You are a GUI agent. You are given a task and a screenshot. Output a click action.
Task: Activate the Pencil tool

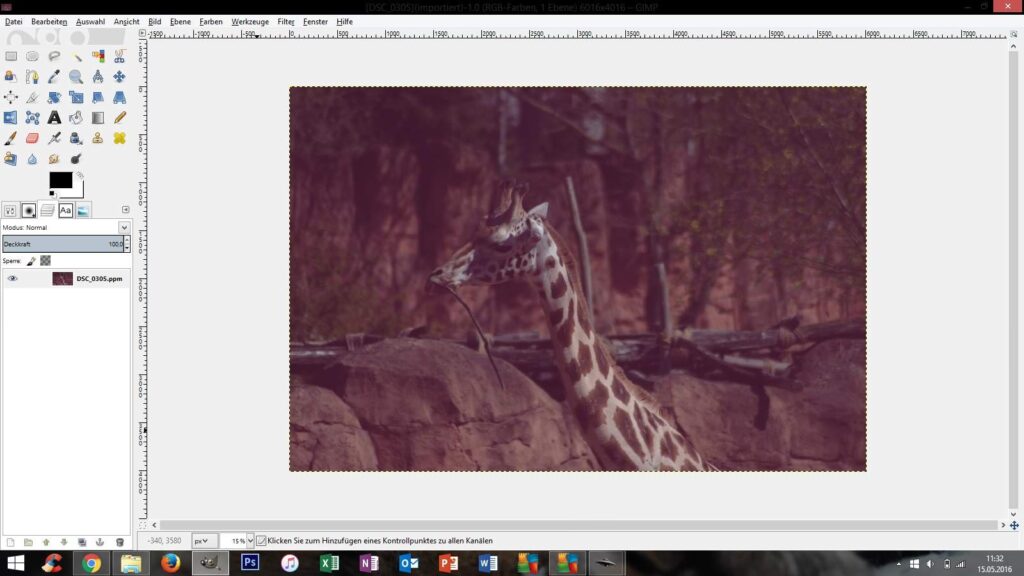point(119,118)
